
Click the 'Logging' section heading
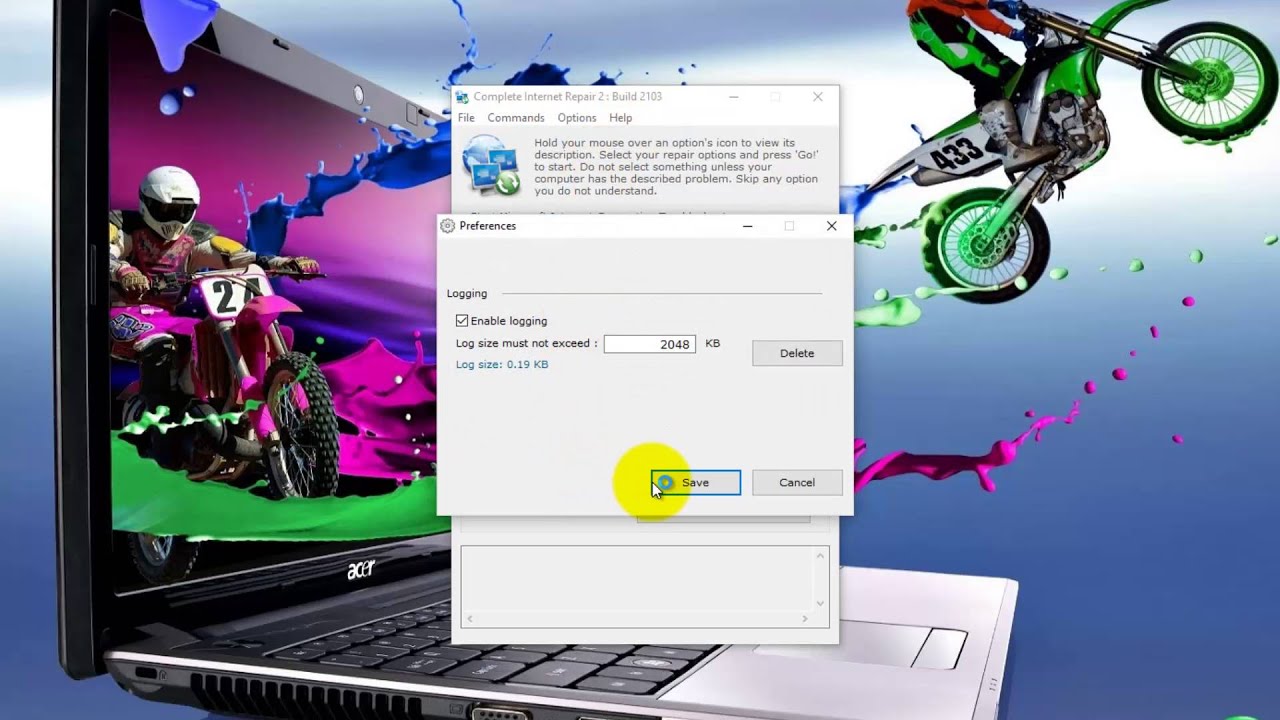pyautogui.click(x=467, y=294)
